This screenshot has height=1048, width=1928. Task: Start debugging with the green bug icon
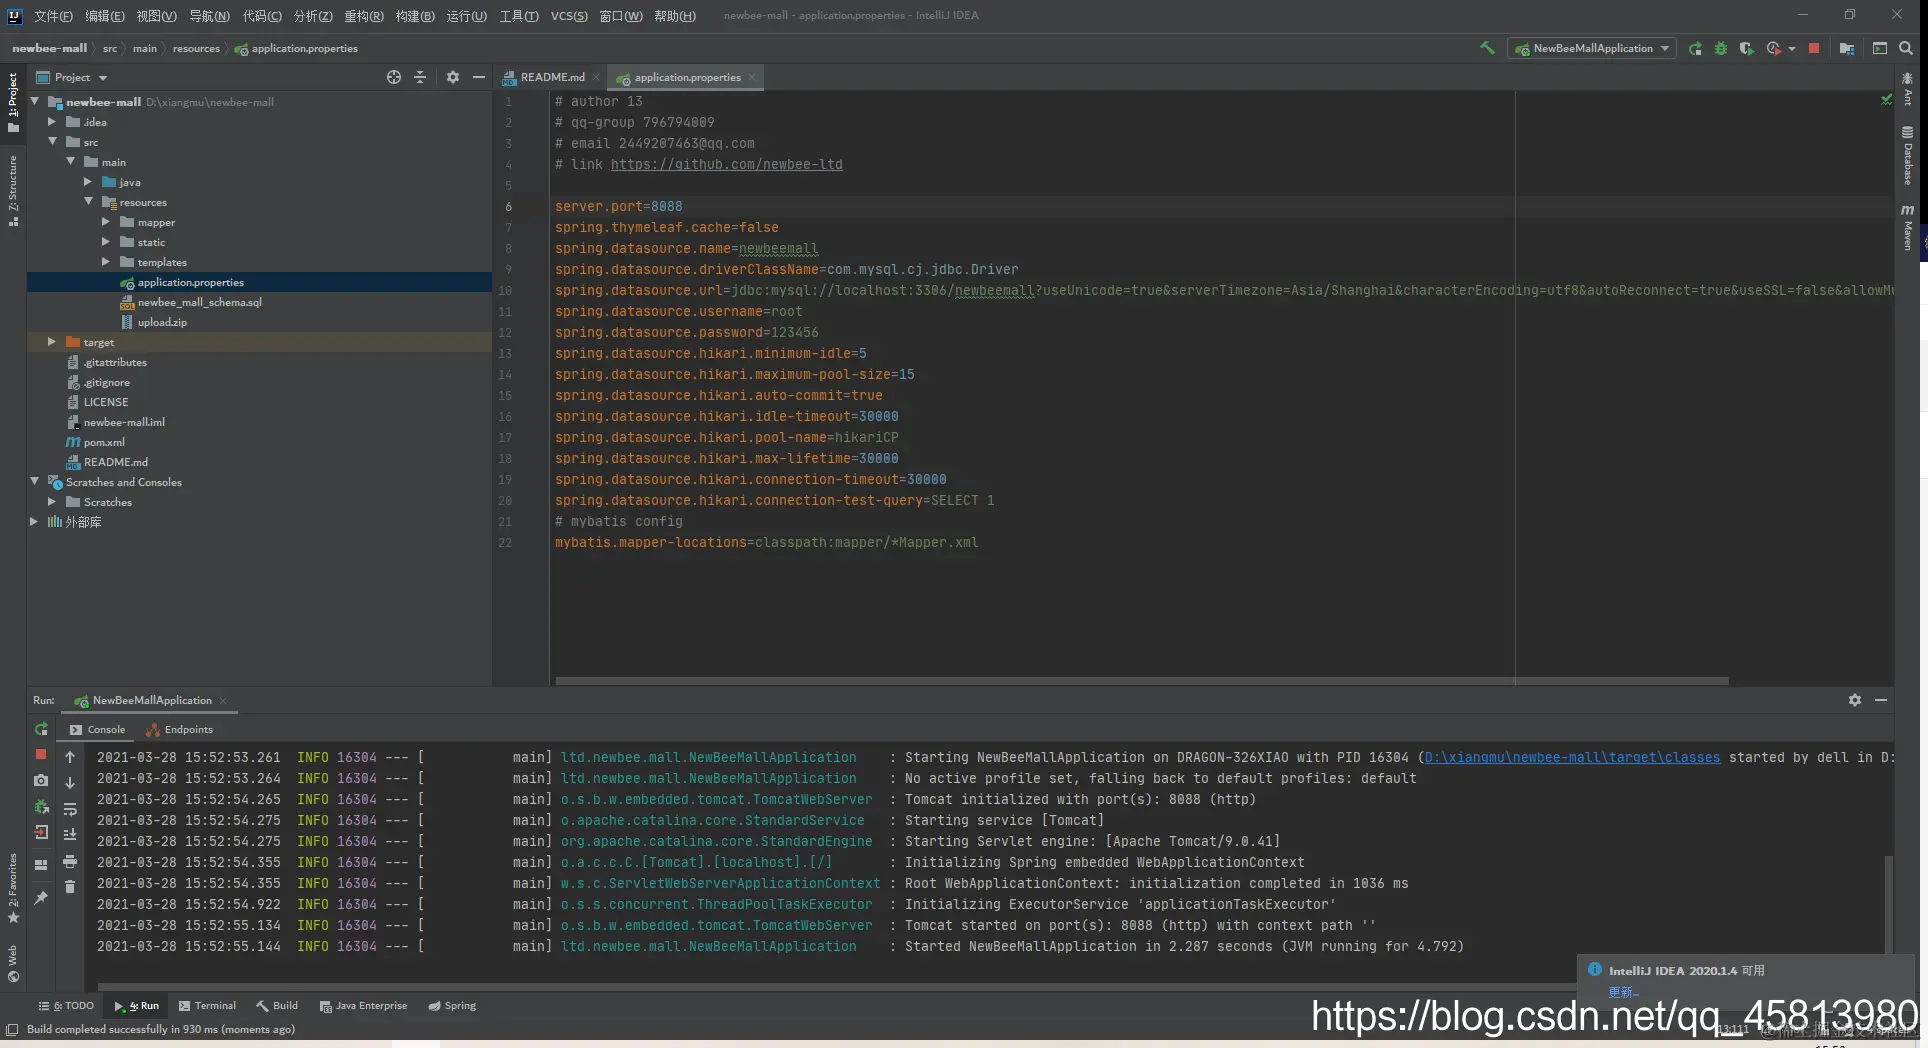pyautogui.click(x=1721, y=48)
